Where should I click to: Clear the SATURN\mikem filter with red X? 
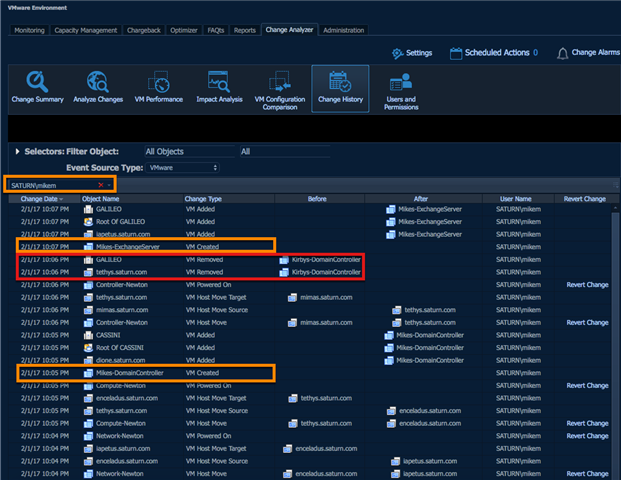[101, 185]
